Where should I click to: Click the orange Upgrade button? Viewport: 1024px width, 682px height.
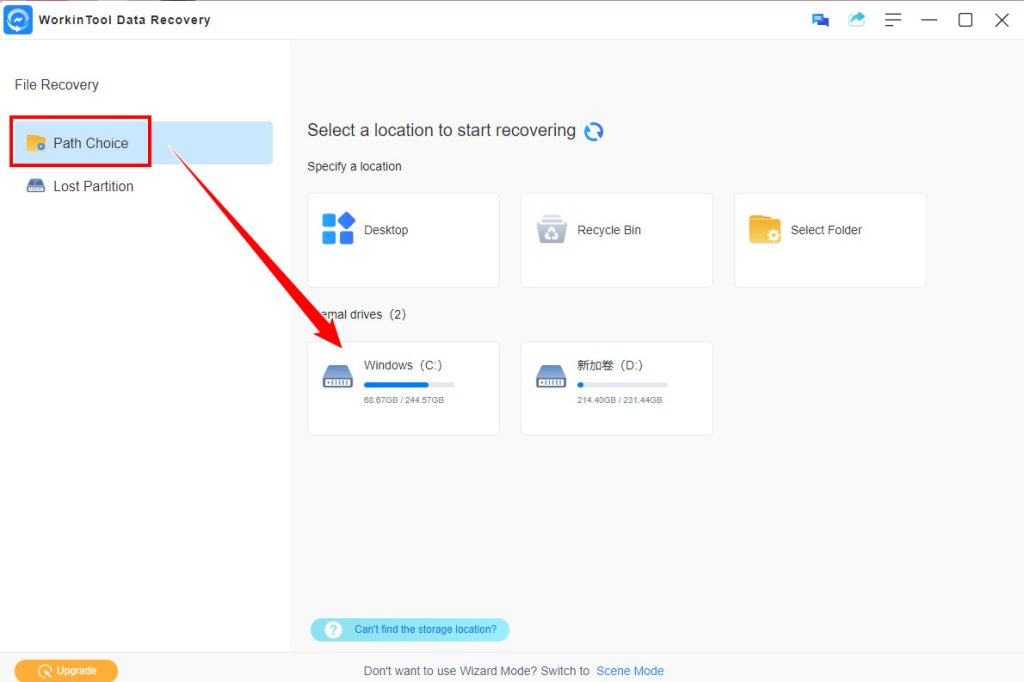click(65, 670)
